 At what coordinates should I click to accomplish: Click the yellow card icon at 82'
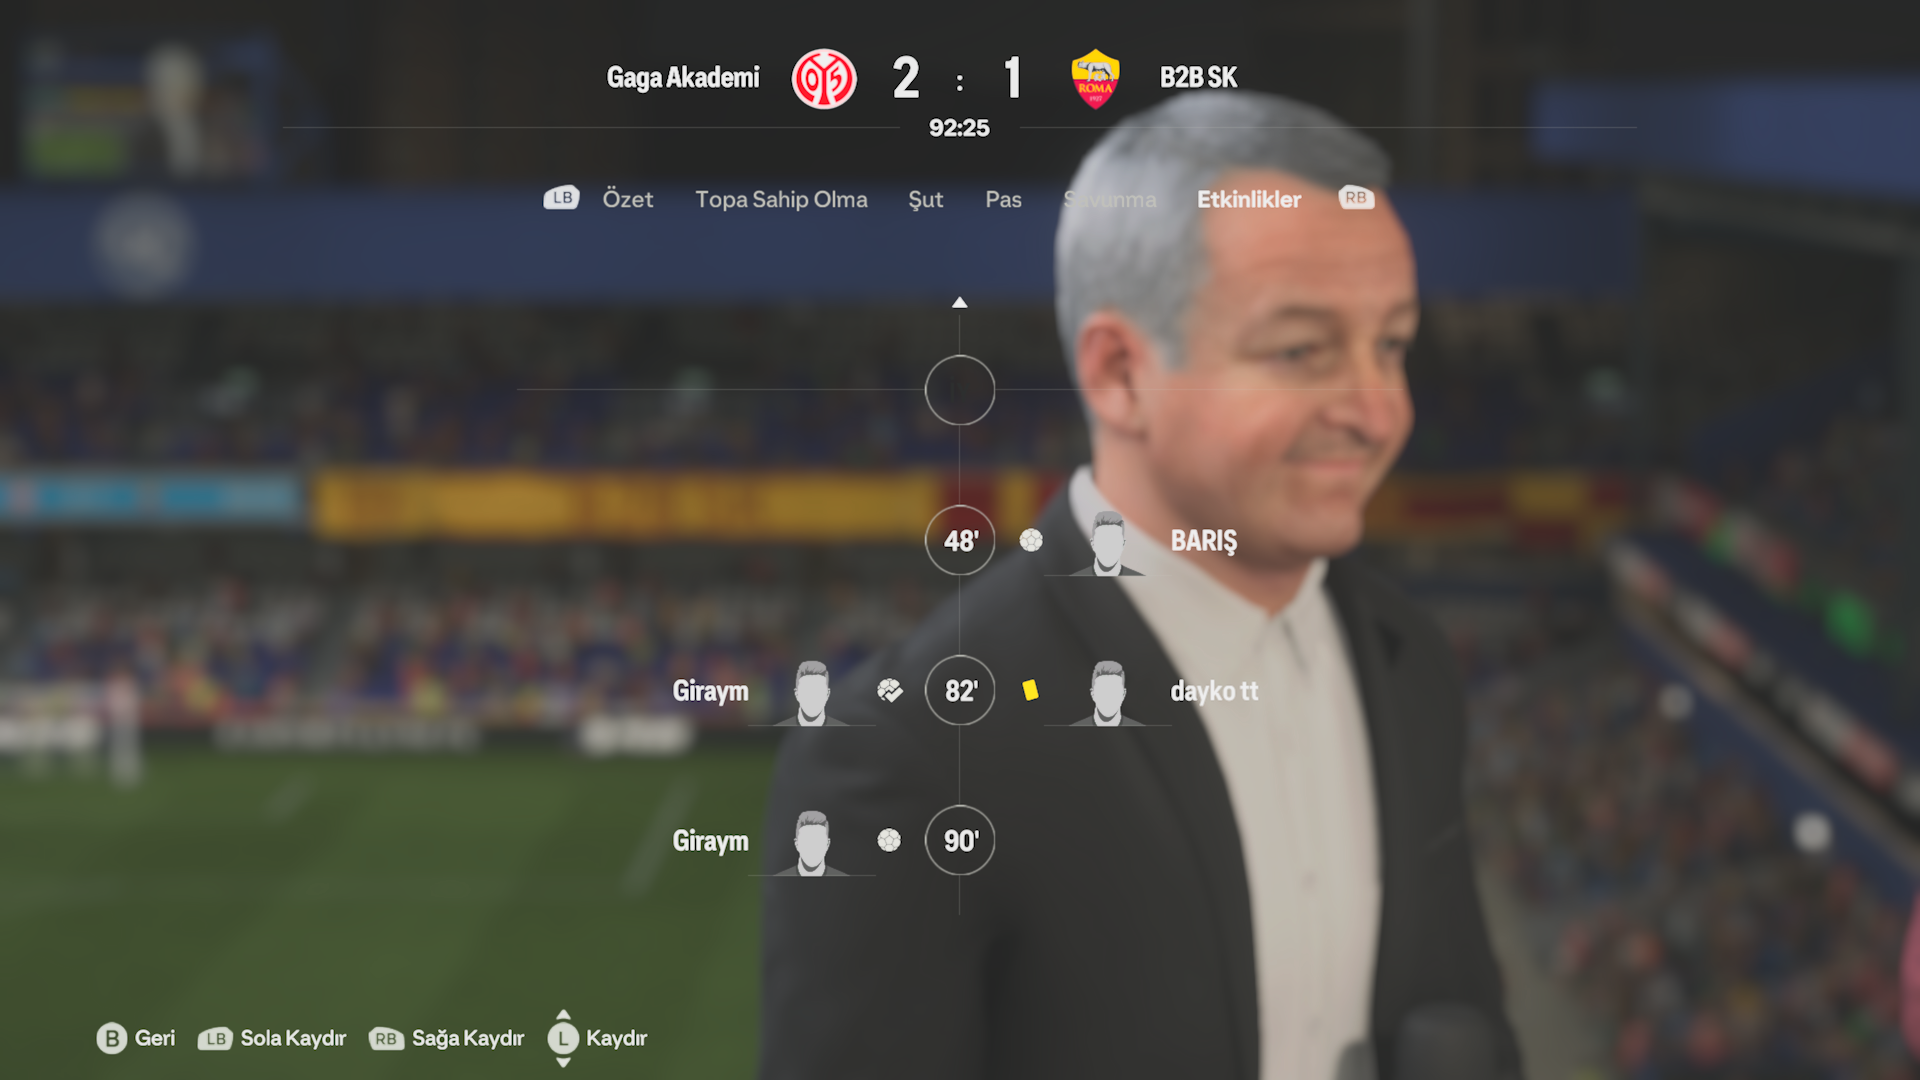point(1030,690)
